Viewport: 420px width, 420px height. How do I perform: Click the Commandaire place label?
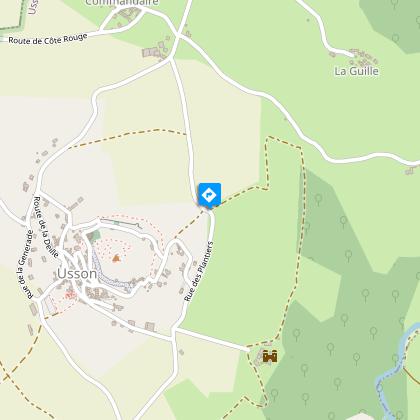[x=122, y=3]
